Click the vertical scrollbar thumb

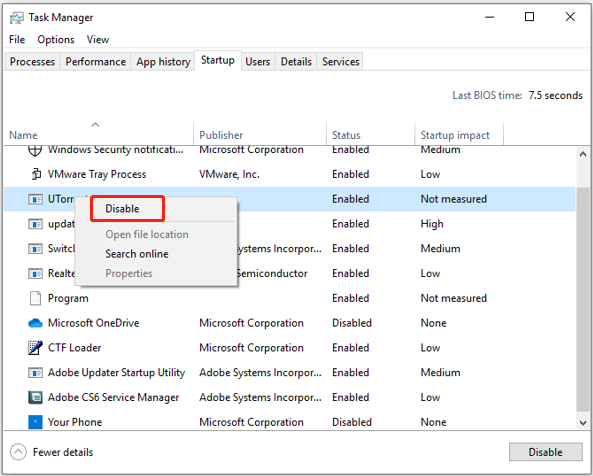point(583,299)
